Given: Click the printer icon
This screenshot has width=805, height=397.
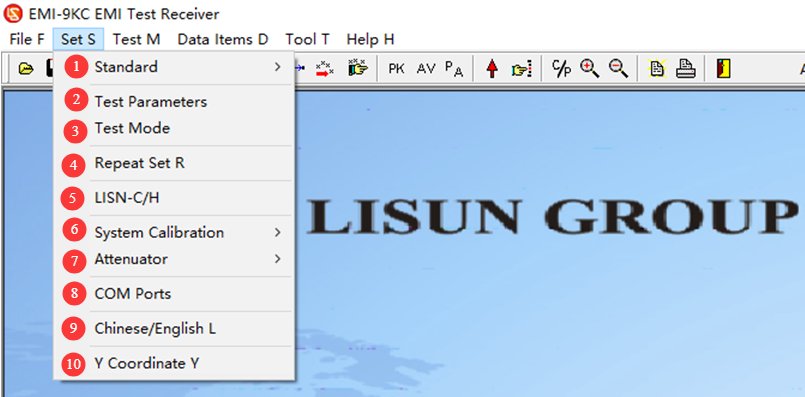Looking at the screenshot, I should pos(685,68).
